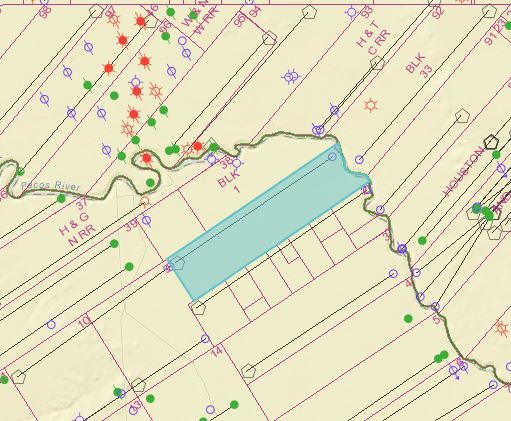Select the H & T C RR survey label
The image size is (511, 421).
[x=374, y=39]
